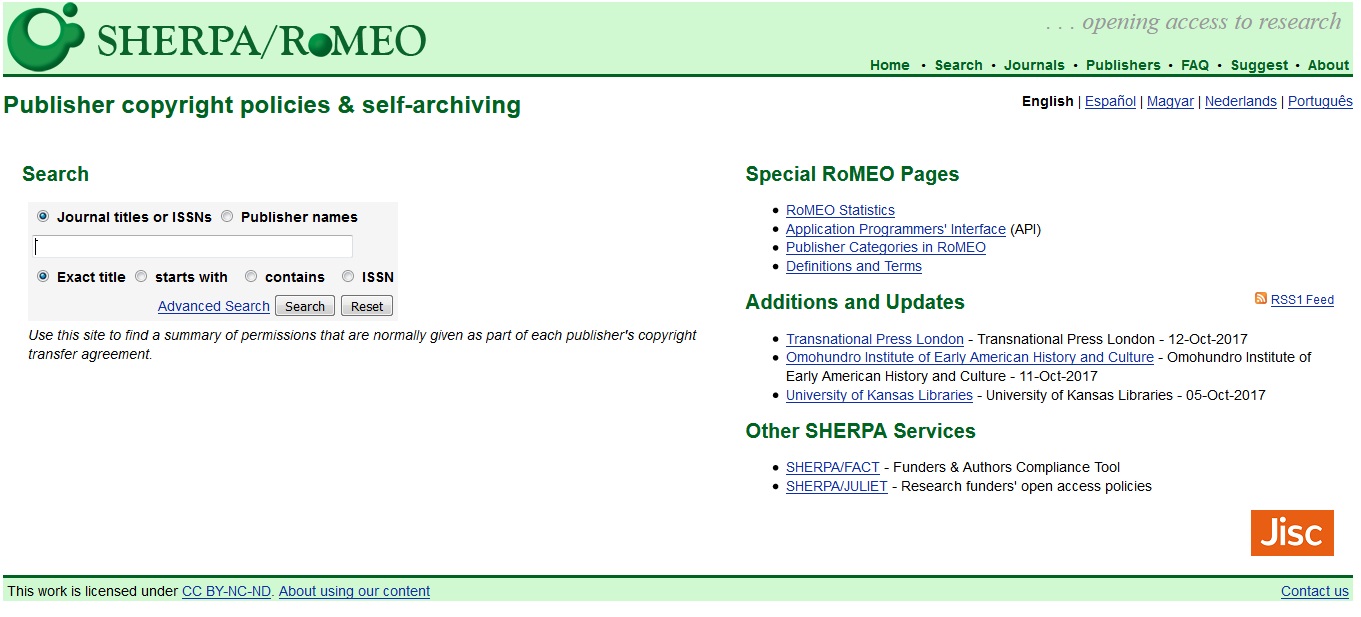Click the Publisher copyright policies page title
Image resolution: width=1361 pixels, height=617 pixels.
262,105
